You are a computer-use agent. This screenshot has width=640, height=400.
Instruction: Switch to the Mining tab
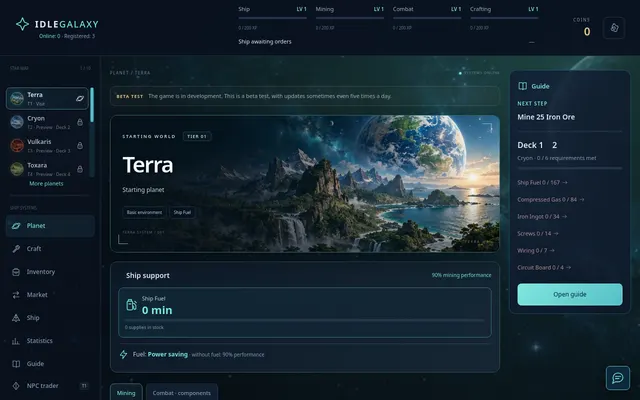tap(126, 393)
